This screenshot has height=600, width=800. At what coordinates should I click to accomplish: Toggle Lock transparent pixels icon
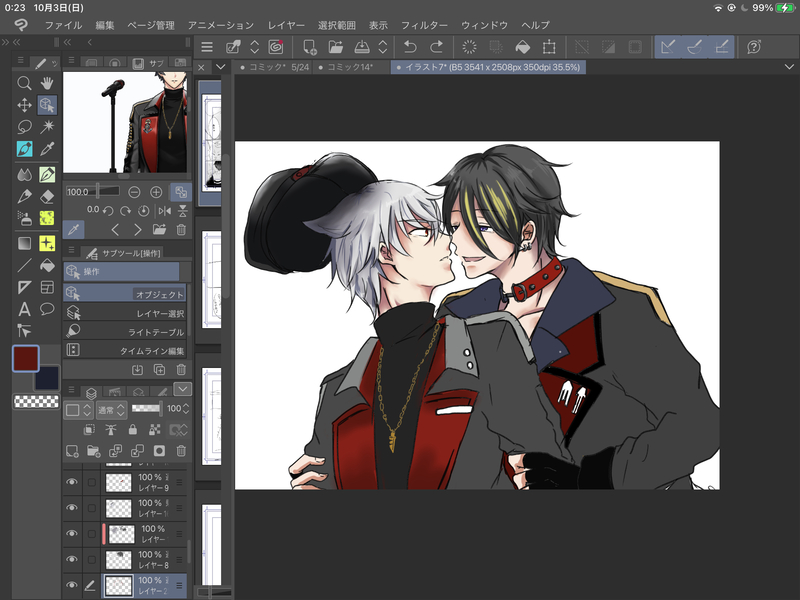tap(155, 430)
